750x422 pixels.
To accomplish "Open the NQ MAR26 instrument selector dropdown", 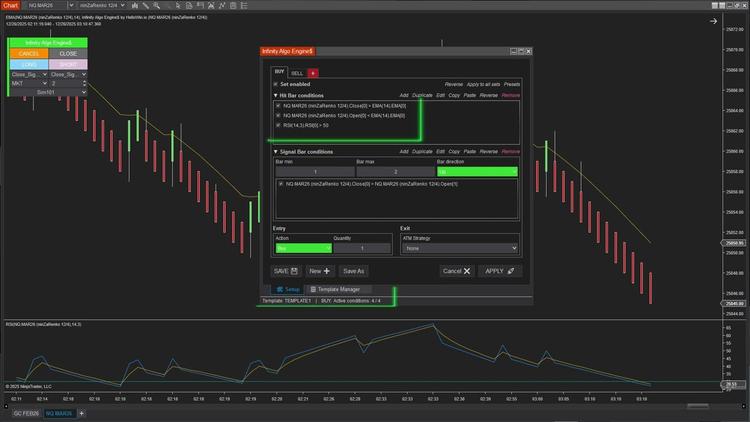I will click(71, 5).
